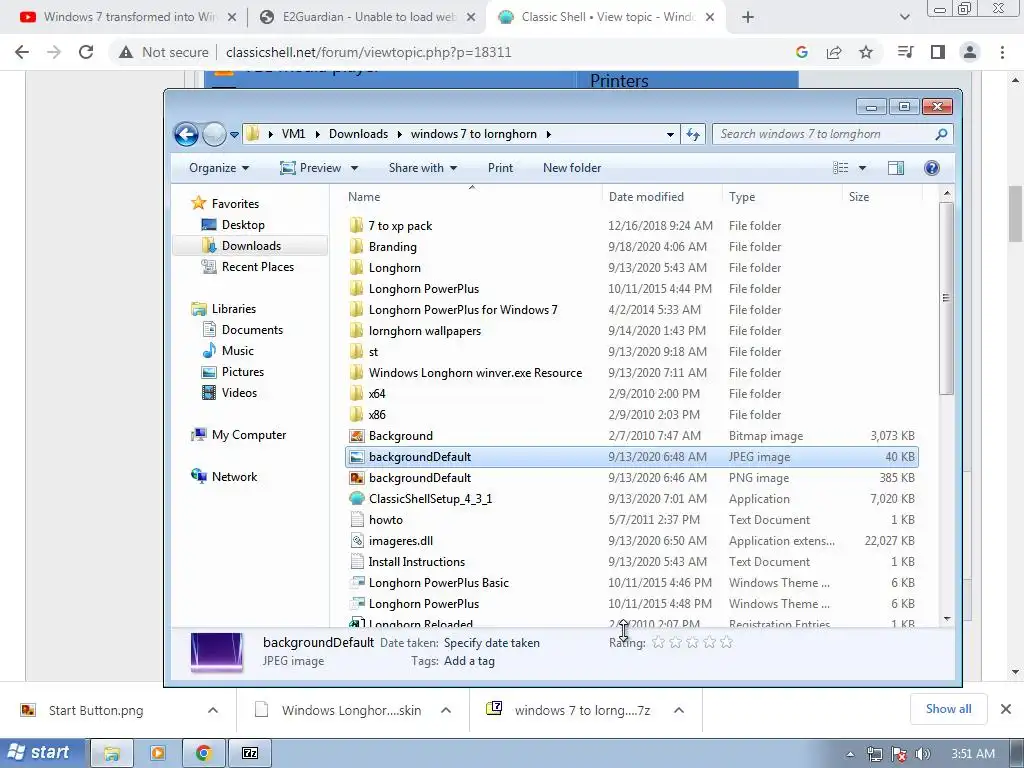The image size is (1024, 768).
Task: Open the Windows start button
Action: [42, 753]
